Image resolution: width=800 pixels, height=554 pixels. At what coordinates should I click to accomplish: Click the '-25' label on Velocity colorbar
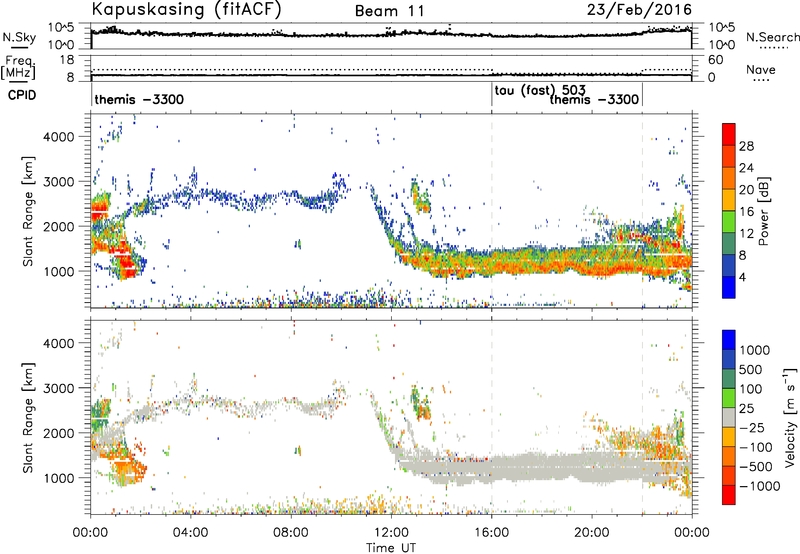(754, 427)
